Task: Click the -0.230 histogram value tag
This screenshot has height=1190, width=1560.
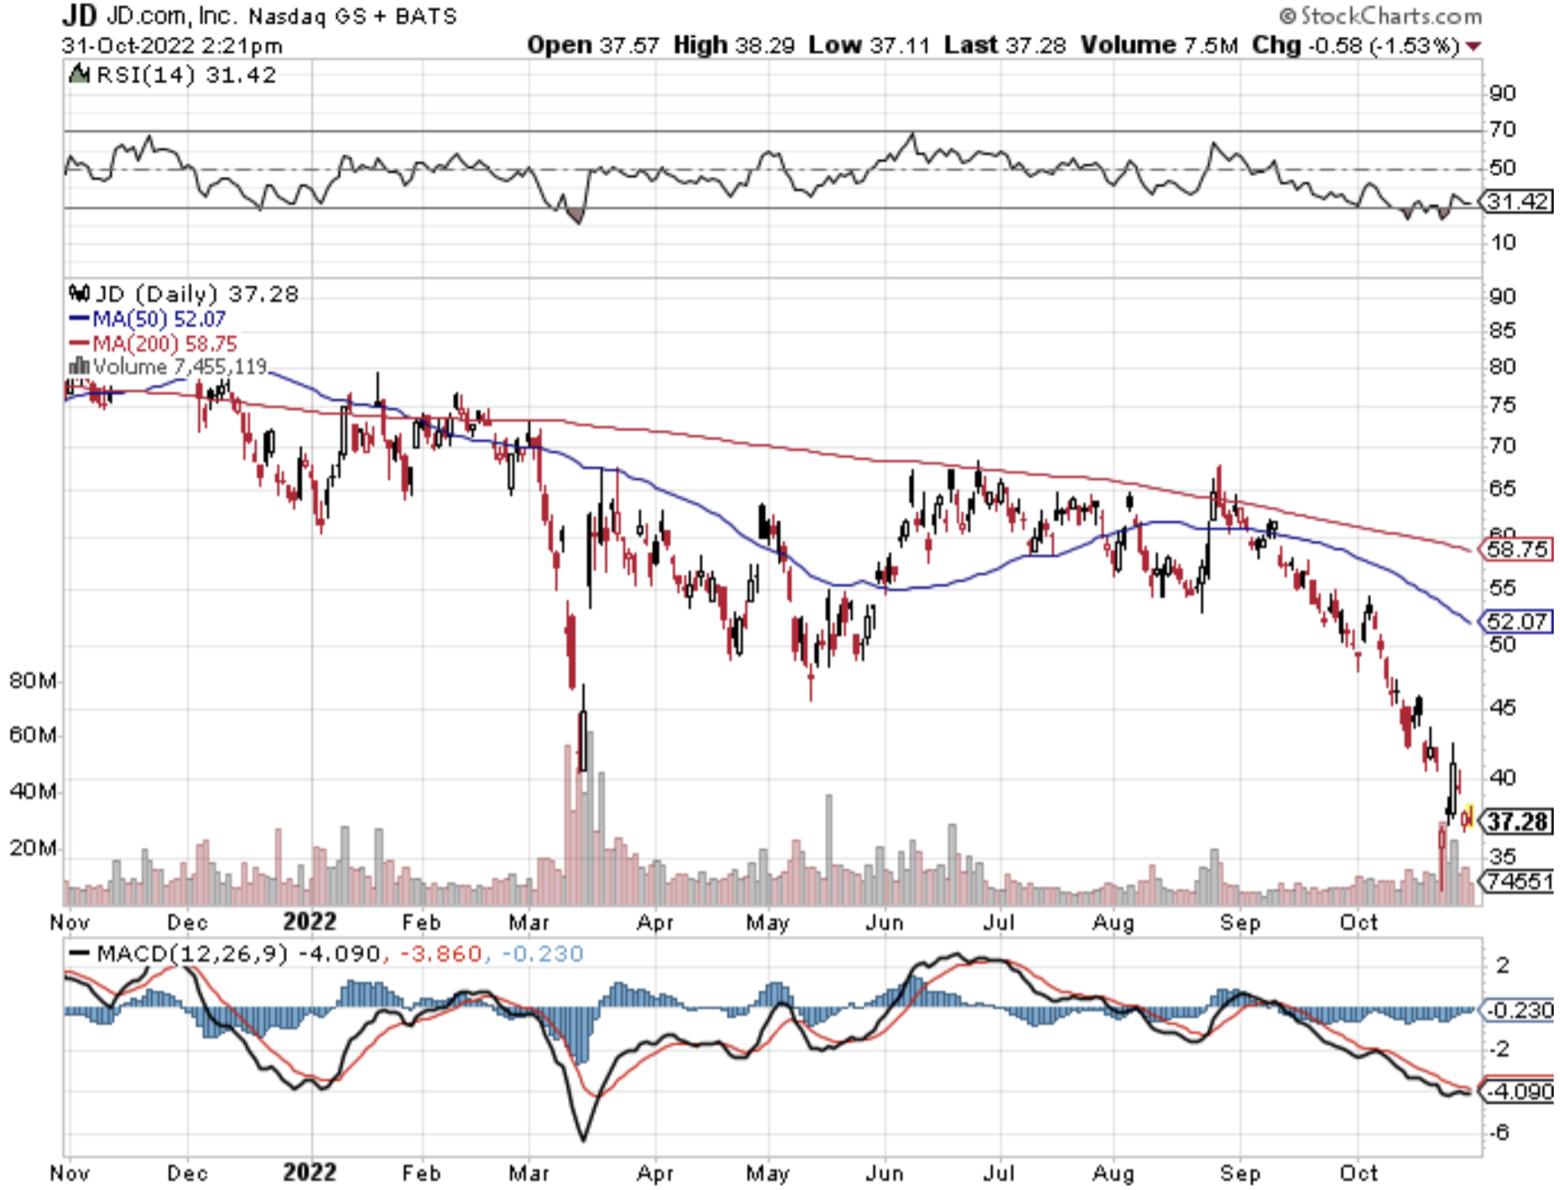Action: (1517, 1010)
